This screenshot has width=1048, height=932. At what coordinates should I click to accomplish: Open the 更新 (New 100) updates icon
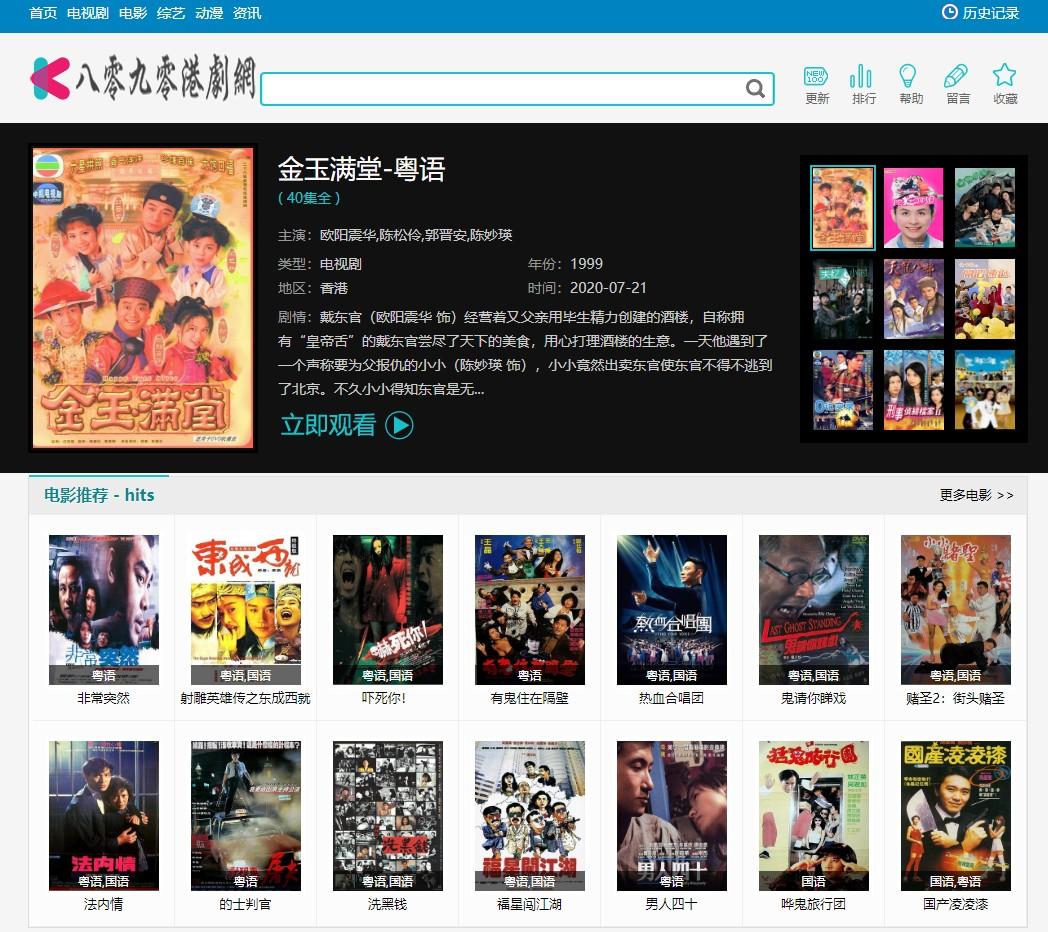point(816,77)
